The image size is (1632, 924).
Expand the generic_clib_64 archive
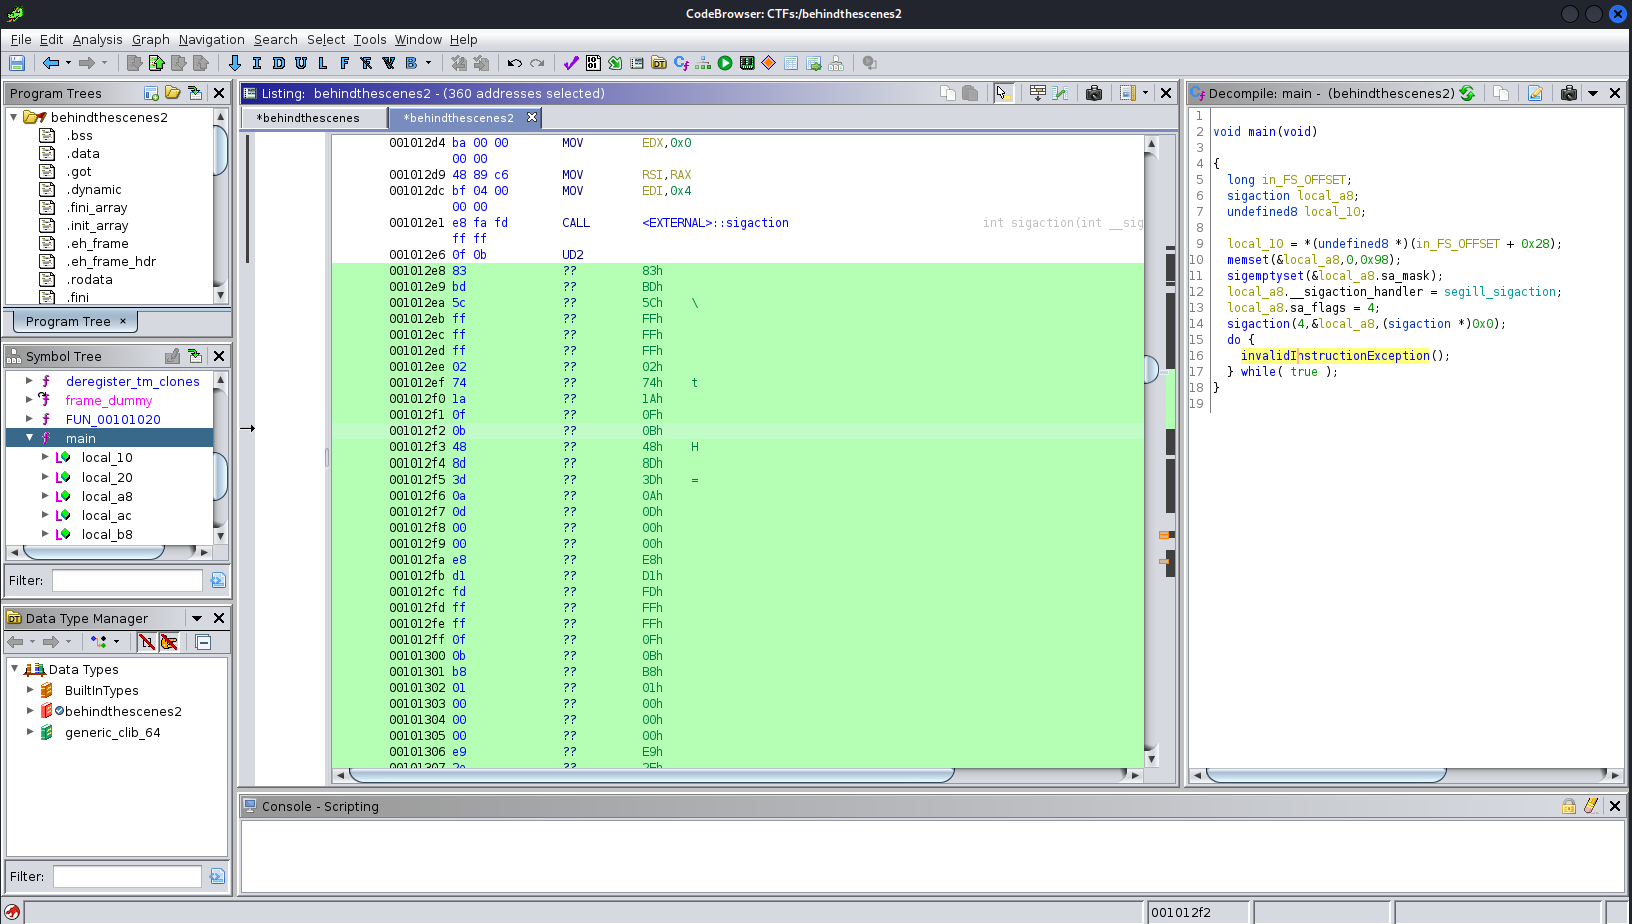(30, 732)
